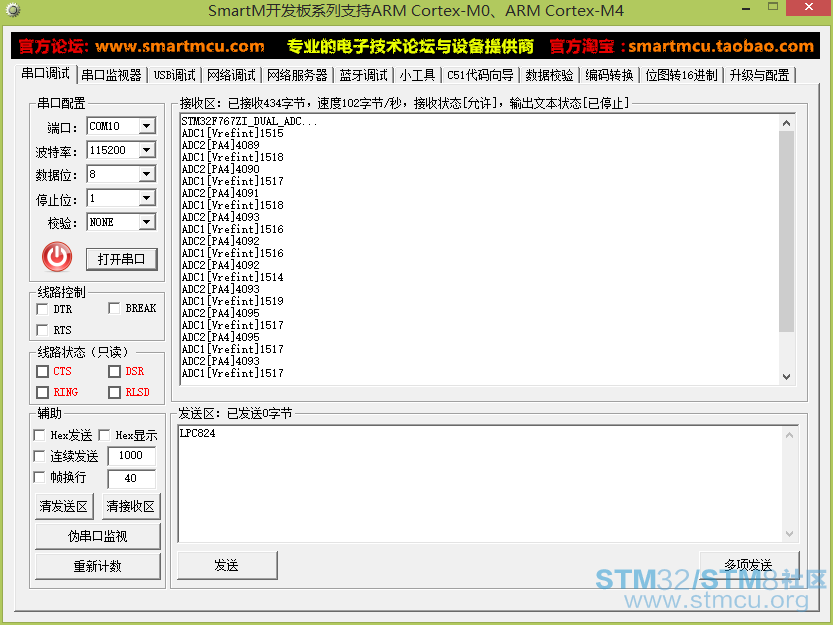Expand the 数据位 dropdown
Viewport: 833px width, 625px height.
coord(147,174)
